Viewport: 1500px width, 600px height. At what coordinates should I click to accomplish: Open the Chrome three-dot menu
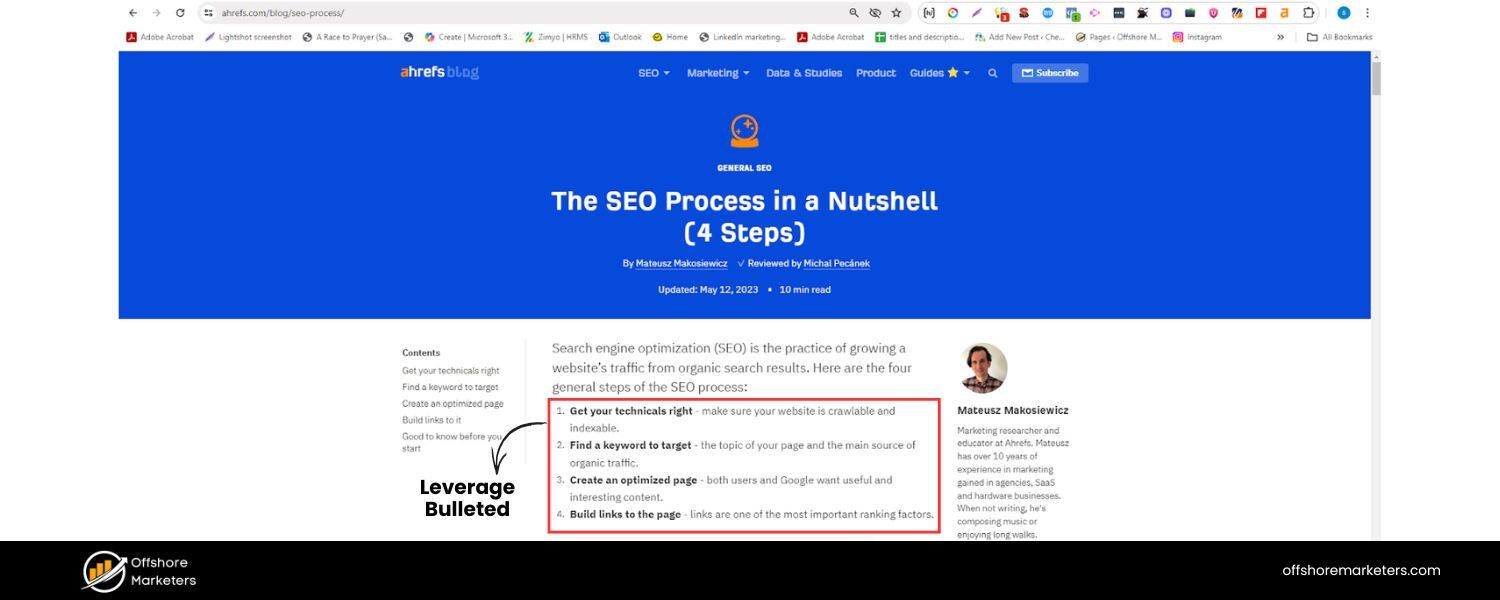tap(1367, 13)
